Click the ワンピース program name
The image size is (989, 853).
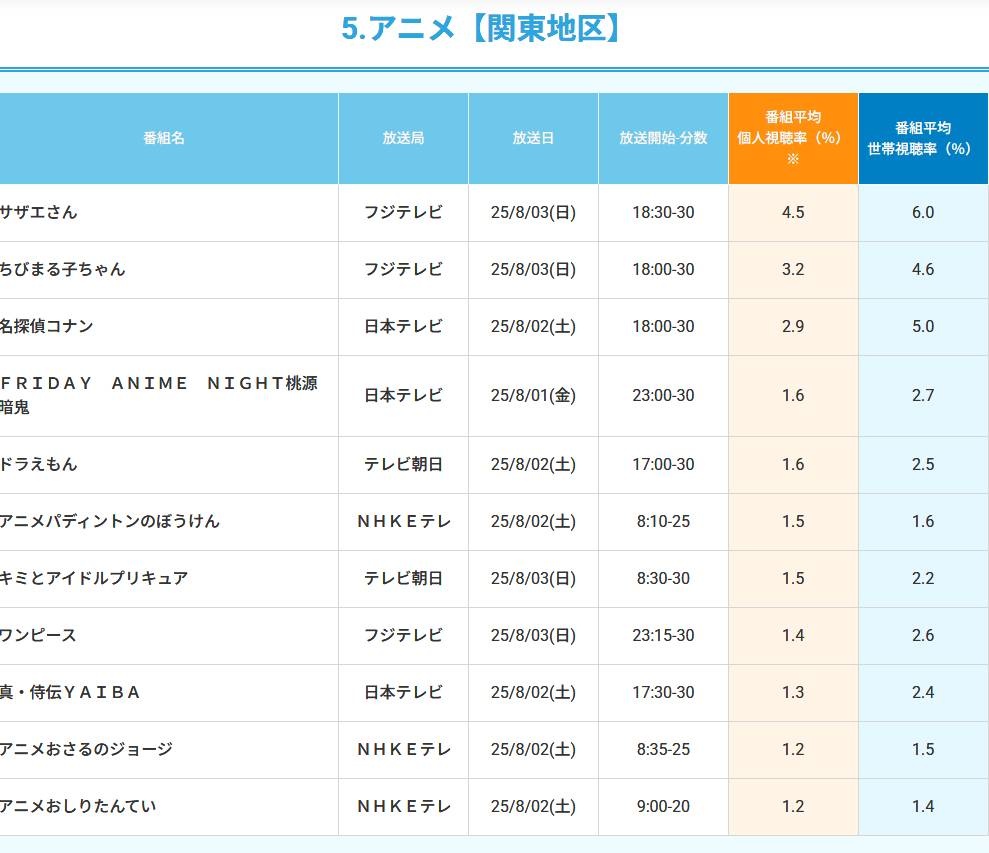[39, 635]
